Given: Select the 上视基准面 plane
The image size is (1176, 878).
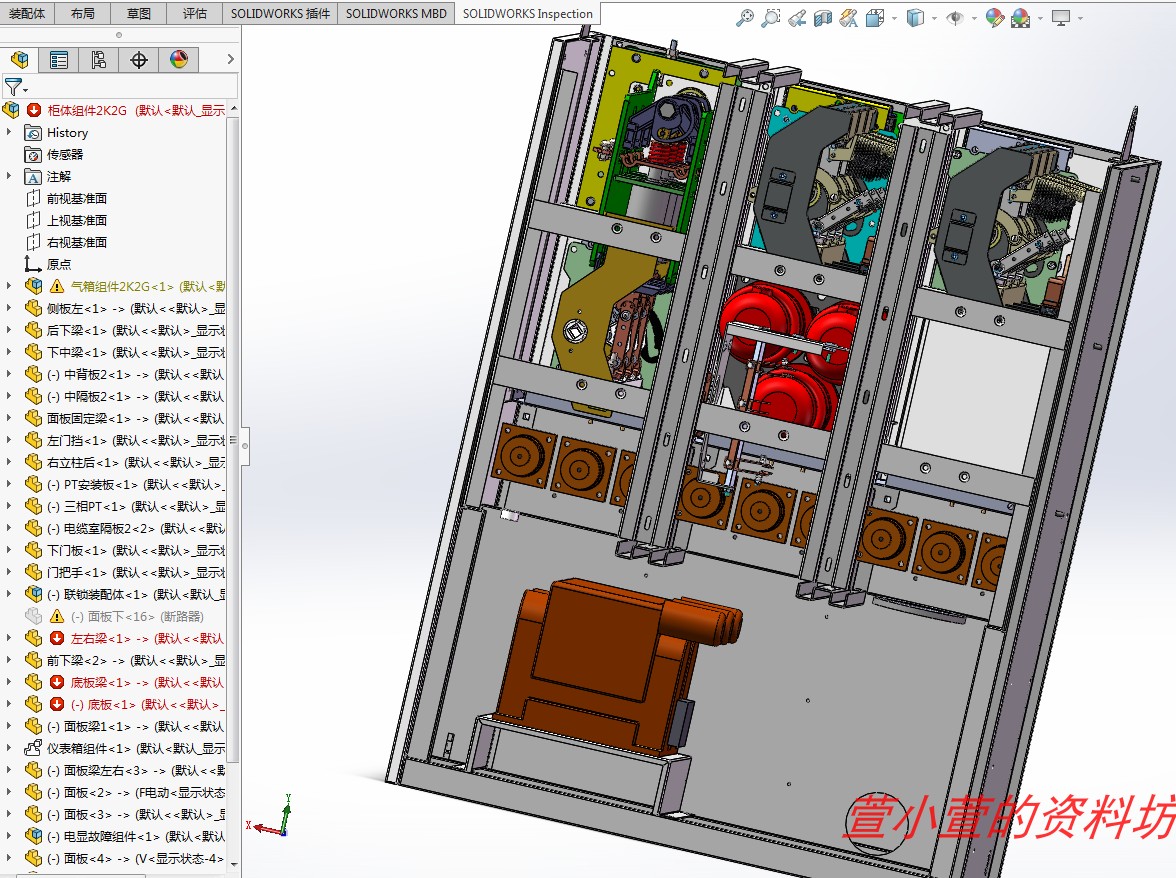Looking at the screenshot, I should pos(76,220).
